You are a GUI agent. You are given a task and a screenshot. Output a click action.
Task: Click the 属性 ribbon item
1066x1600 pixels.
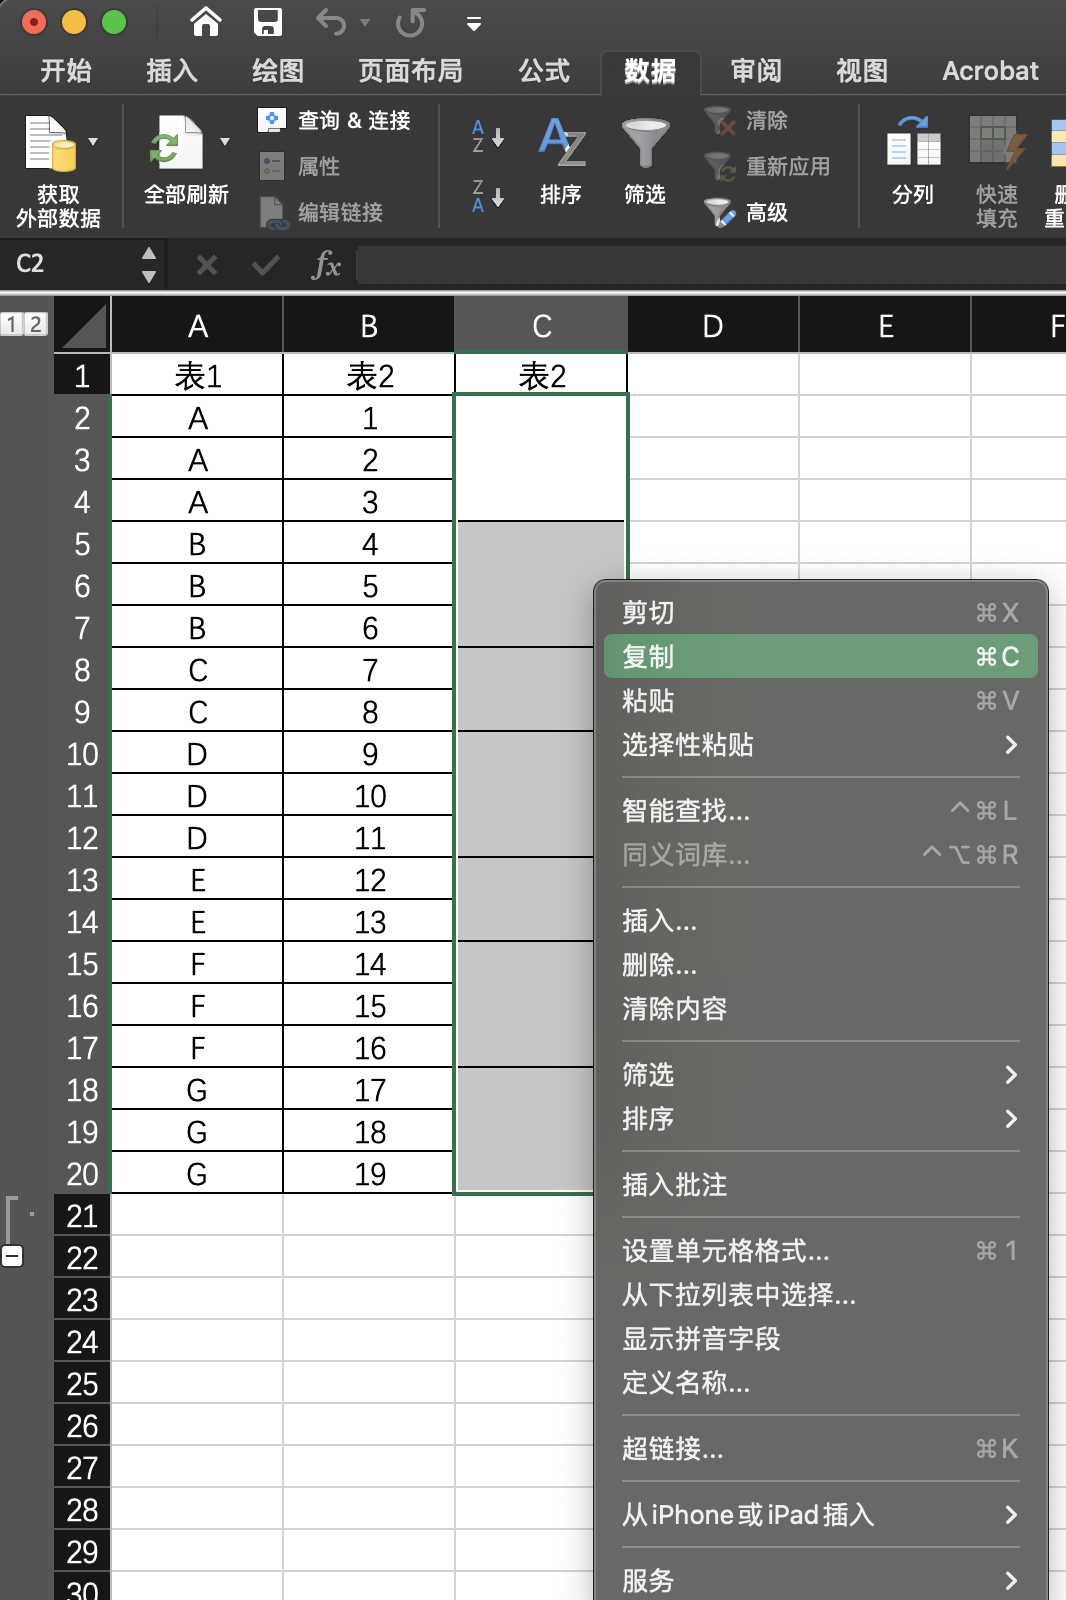coord(299,166)
